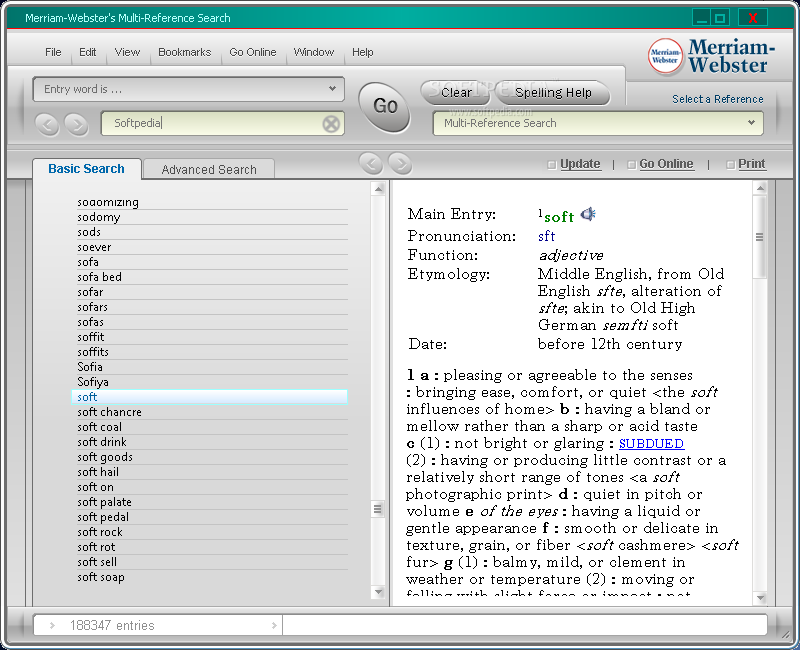800x650 pixels.
Task: Select 'soft sell' in the word list
Action: click(x=210, y=562)
